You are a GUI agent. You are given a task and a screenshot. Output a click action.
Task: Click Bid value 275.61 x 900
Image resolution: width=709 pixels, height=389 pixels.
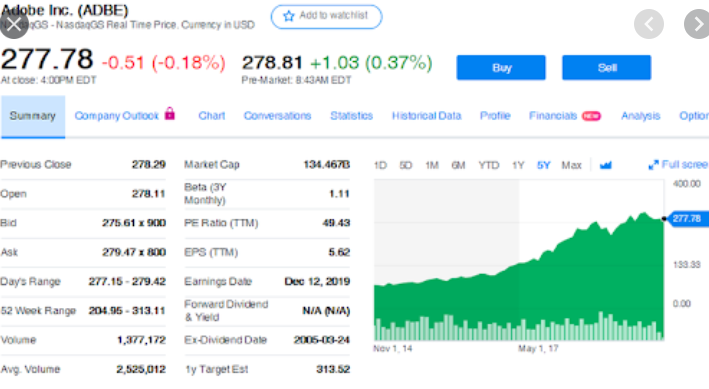134,223
